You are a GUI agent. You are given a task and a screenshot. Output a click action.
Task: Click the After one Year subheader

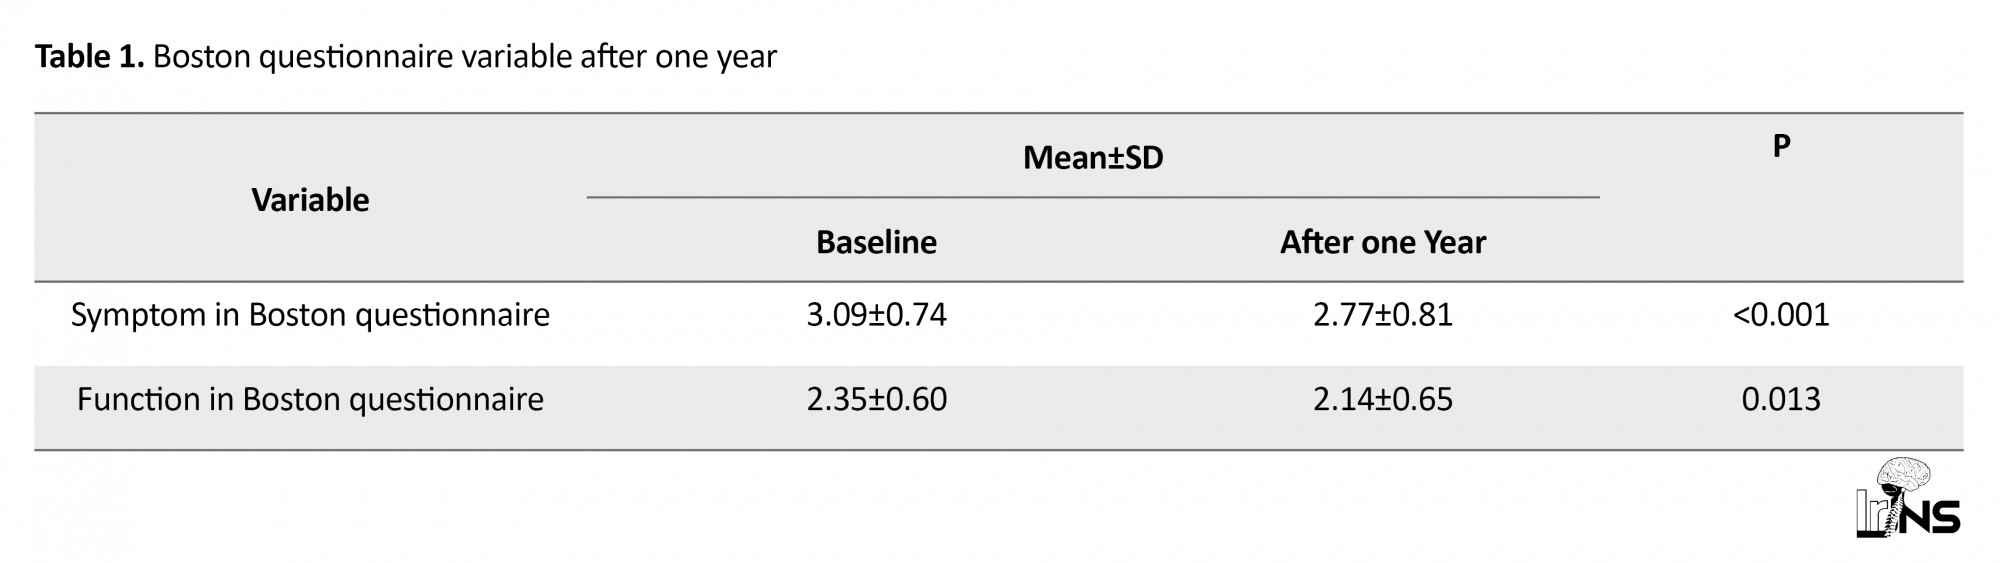tap(1383, 242)
